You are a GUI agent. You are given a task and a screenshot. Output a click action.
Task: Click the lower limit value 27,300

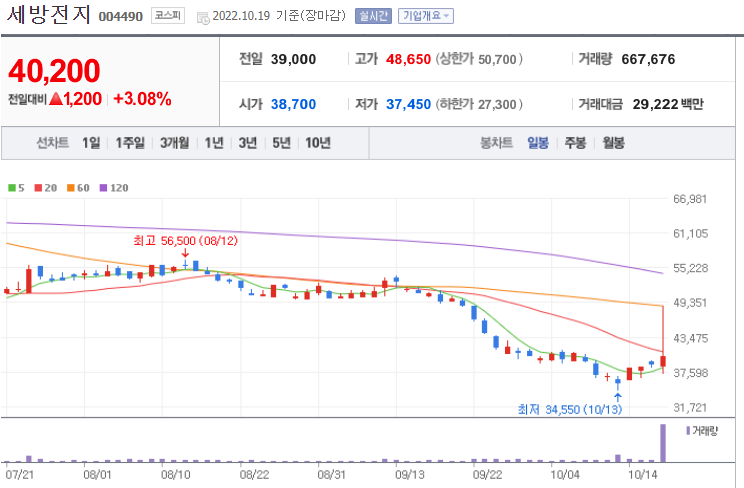tap(497, 104)
